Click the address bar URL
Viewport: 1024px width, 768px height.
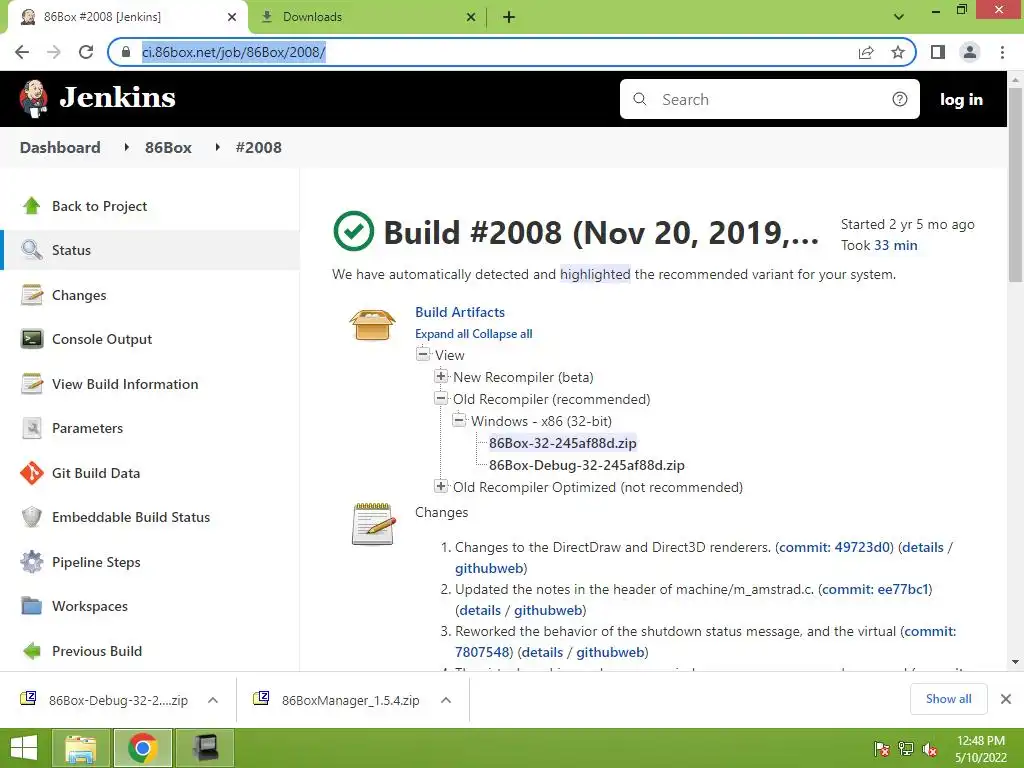[x=234, y=52]
